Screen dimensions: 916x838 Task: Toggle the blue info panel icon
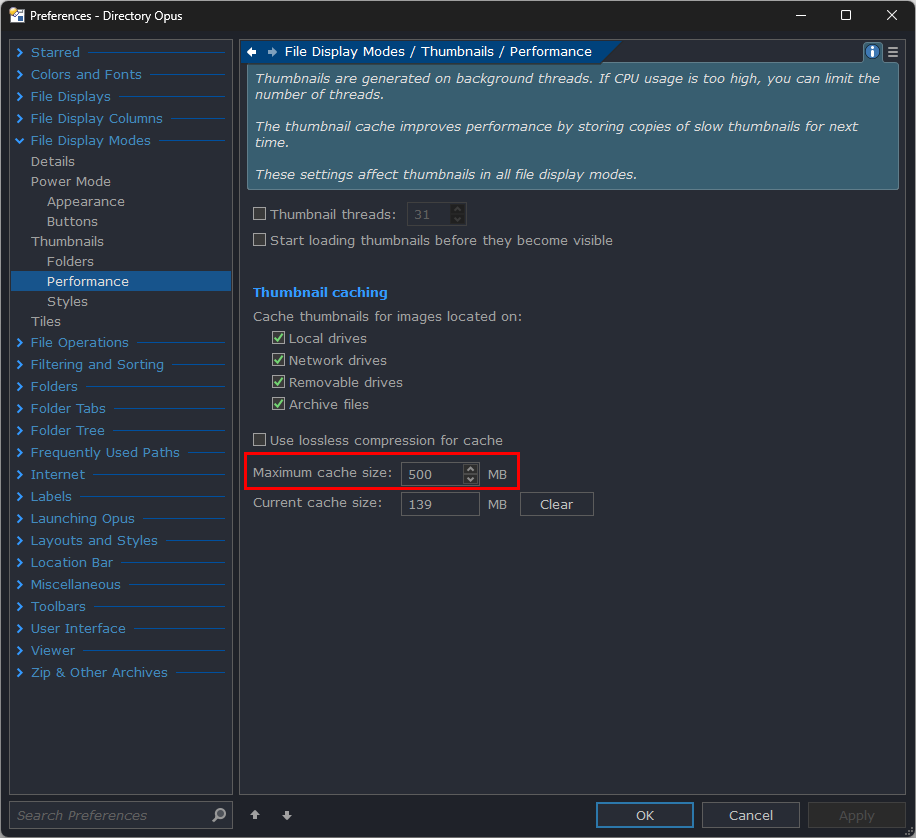[x=872, y=52]
